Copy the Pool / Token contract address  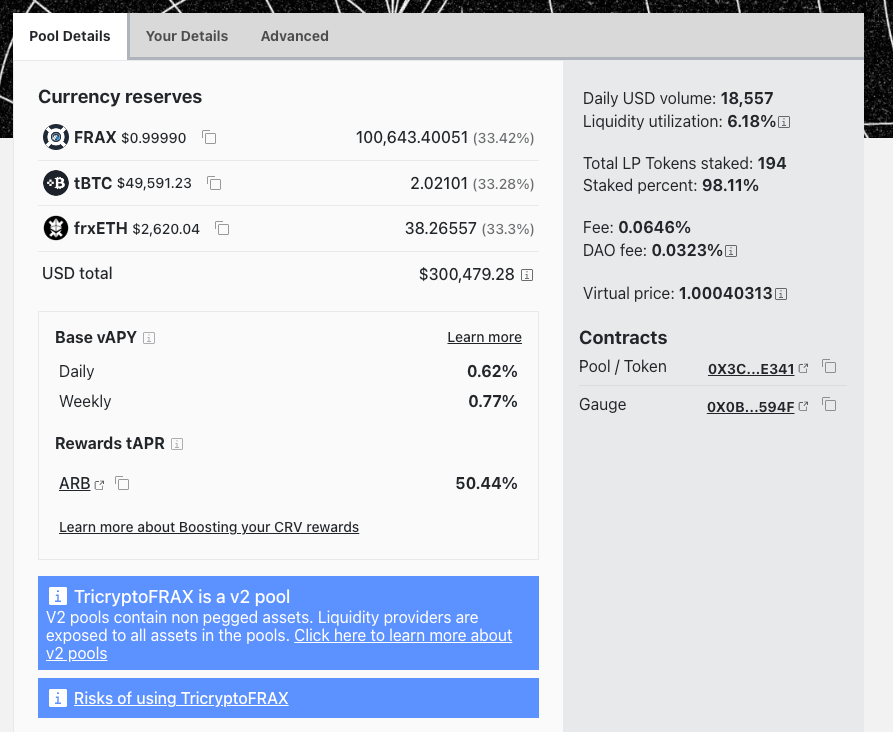829,367
